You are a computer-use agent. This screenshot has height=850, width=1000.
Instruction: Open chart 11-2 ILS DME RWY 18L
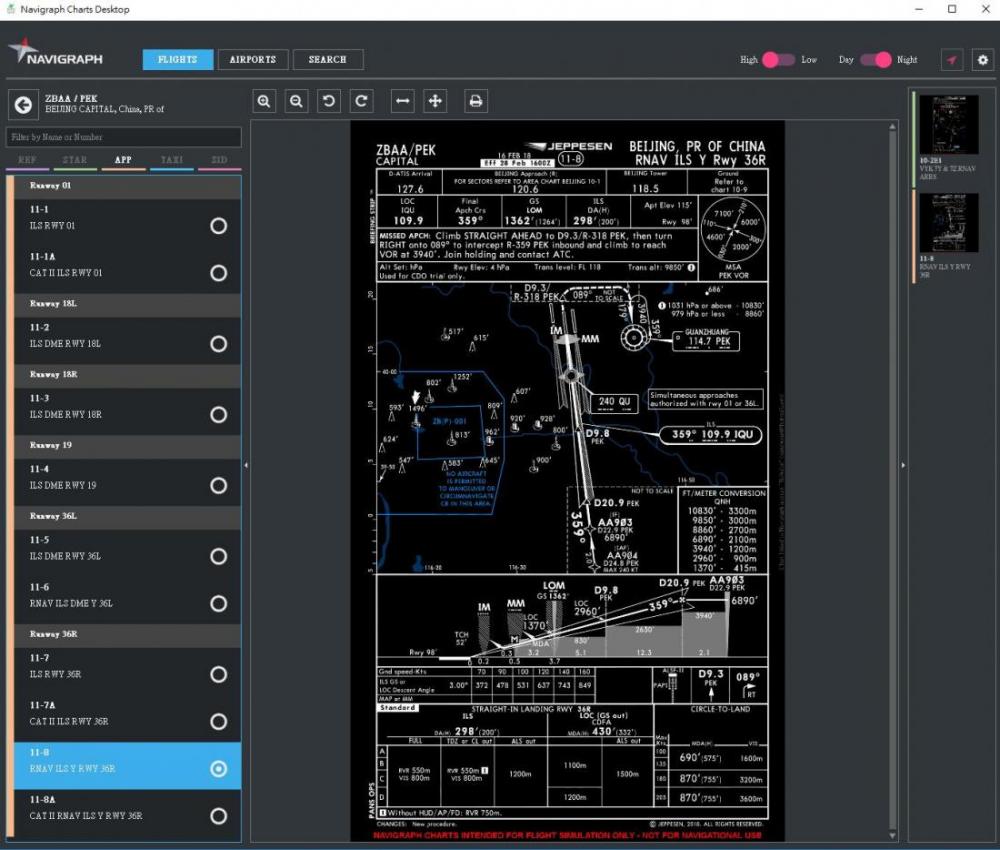(128, 340)
